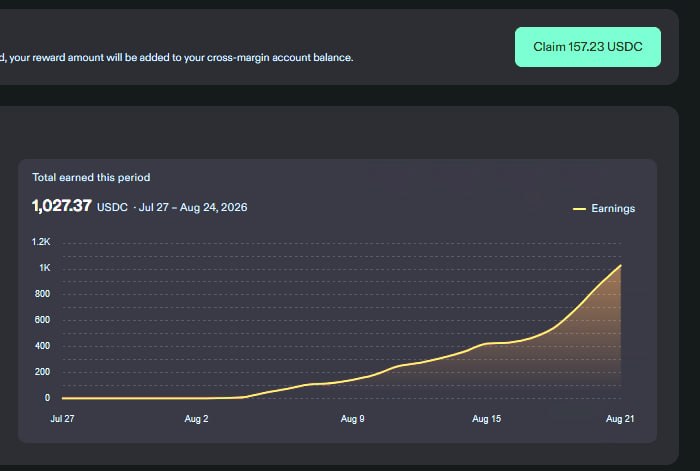Click the 600 y-axis label
The image size is (700, 471).
point(42,320)
